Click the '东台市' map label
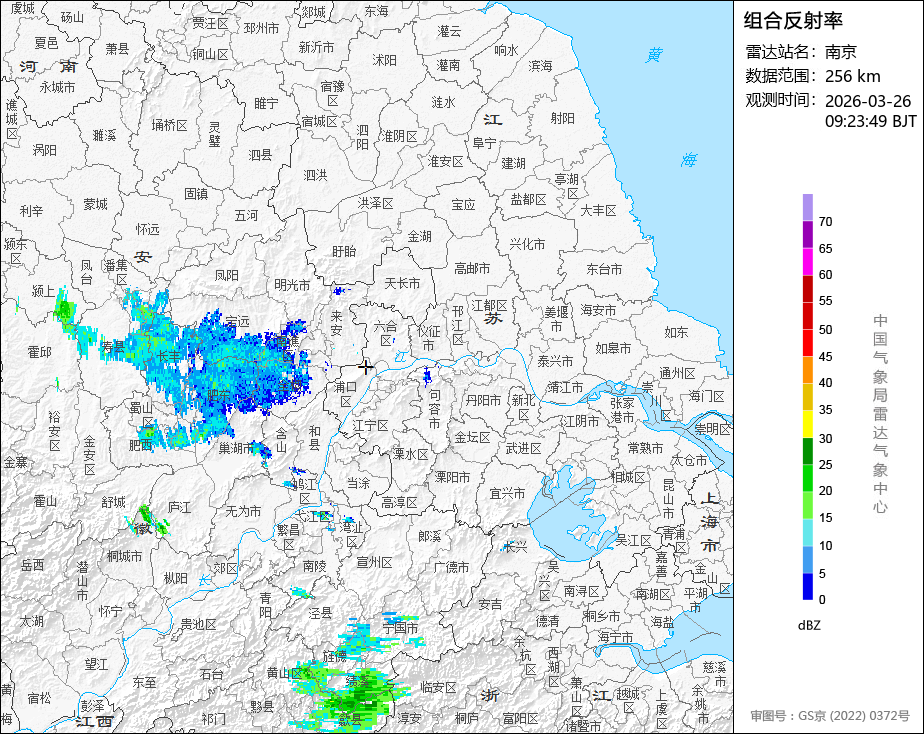Image resolution: width=924 pixels, height=734 pixels. [604, 269]
